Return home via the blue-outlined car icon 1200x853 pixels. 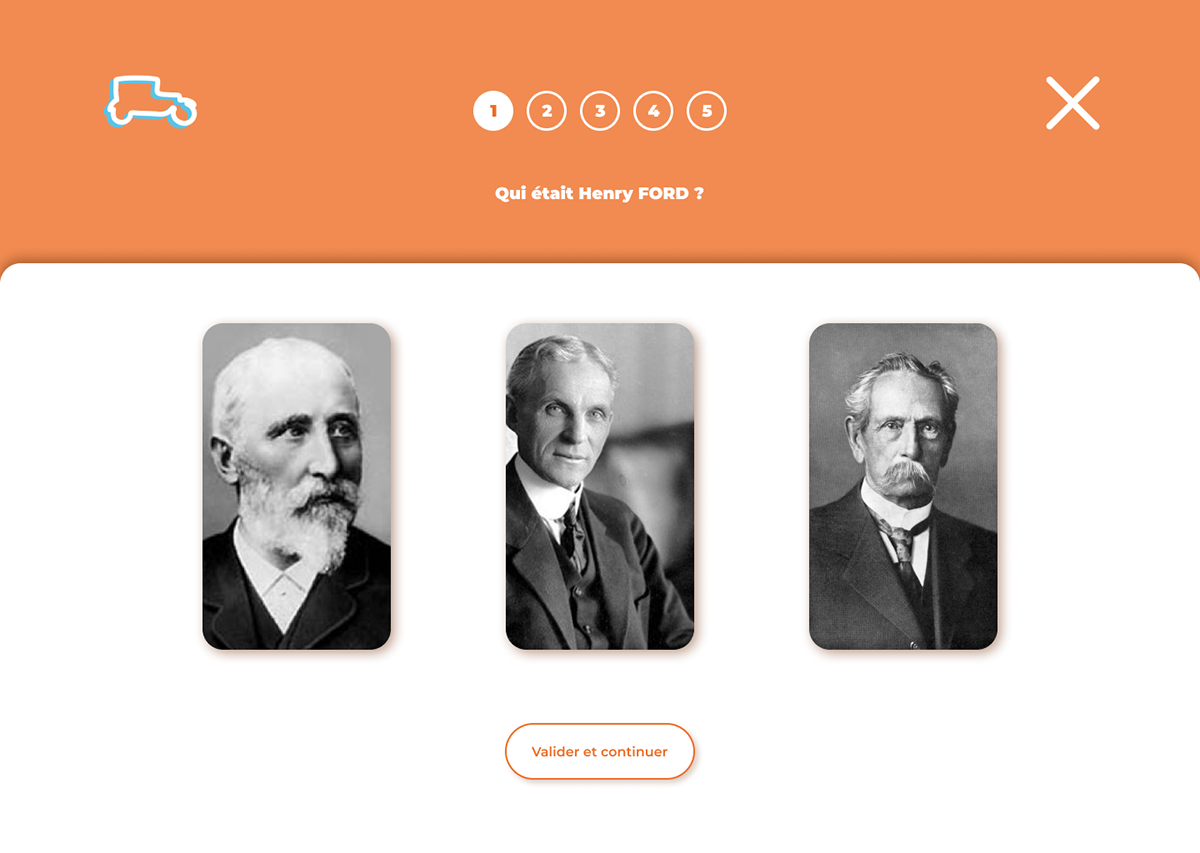pos(151,102)
